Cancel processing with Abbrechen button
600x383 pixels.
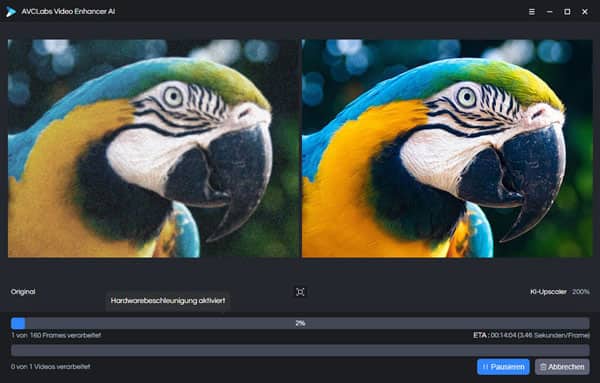tap(562, 367)
